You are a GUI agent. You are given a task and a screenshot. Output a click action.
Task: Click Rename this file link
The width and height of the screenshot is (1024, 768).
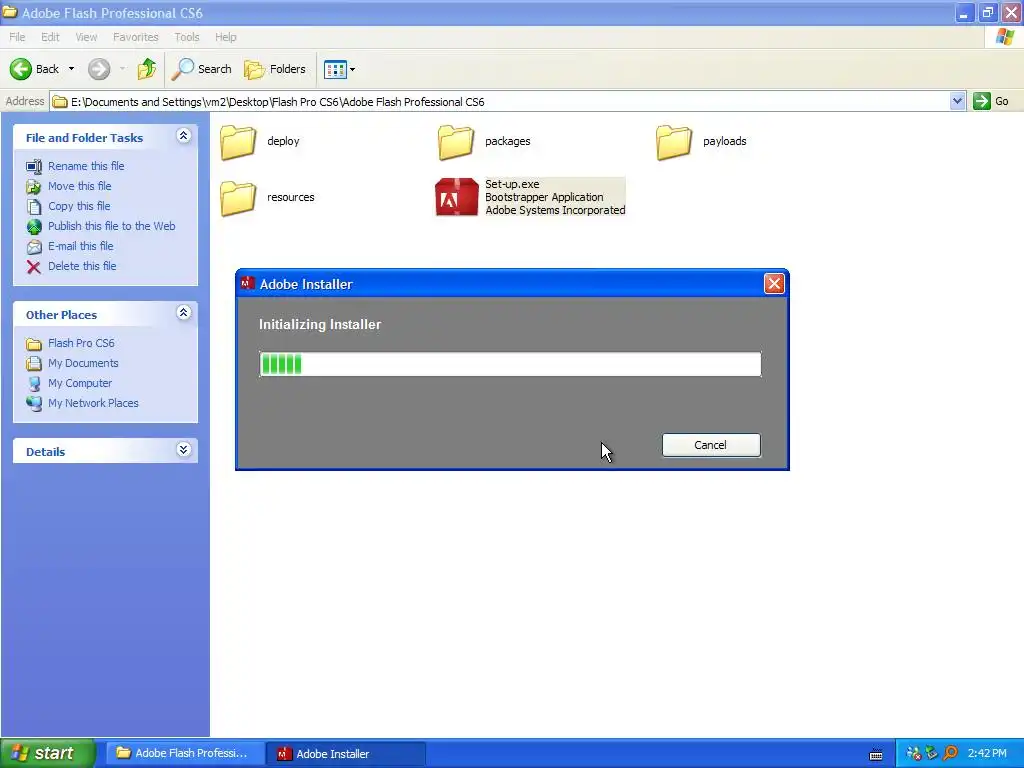point(86,166)
